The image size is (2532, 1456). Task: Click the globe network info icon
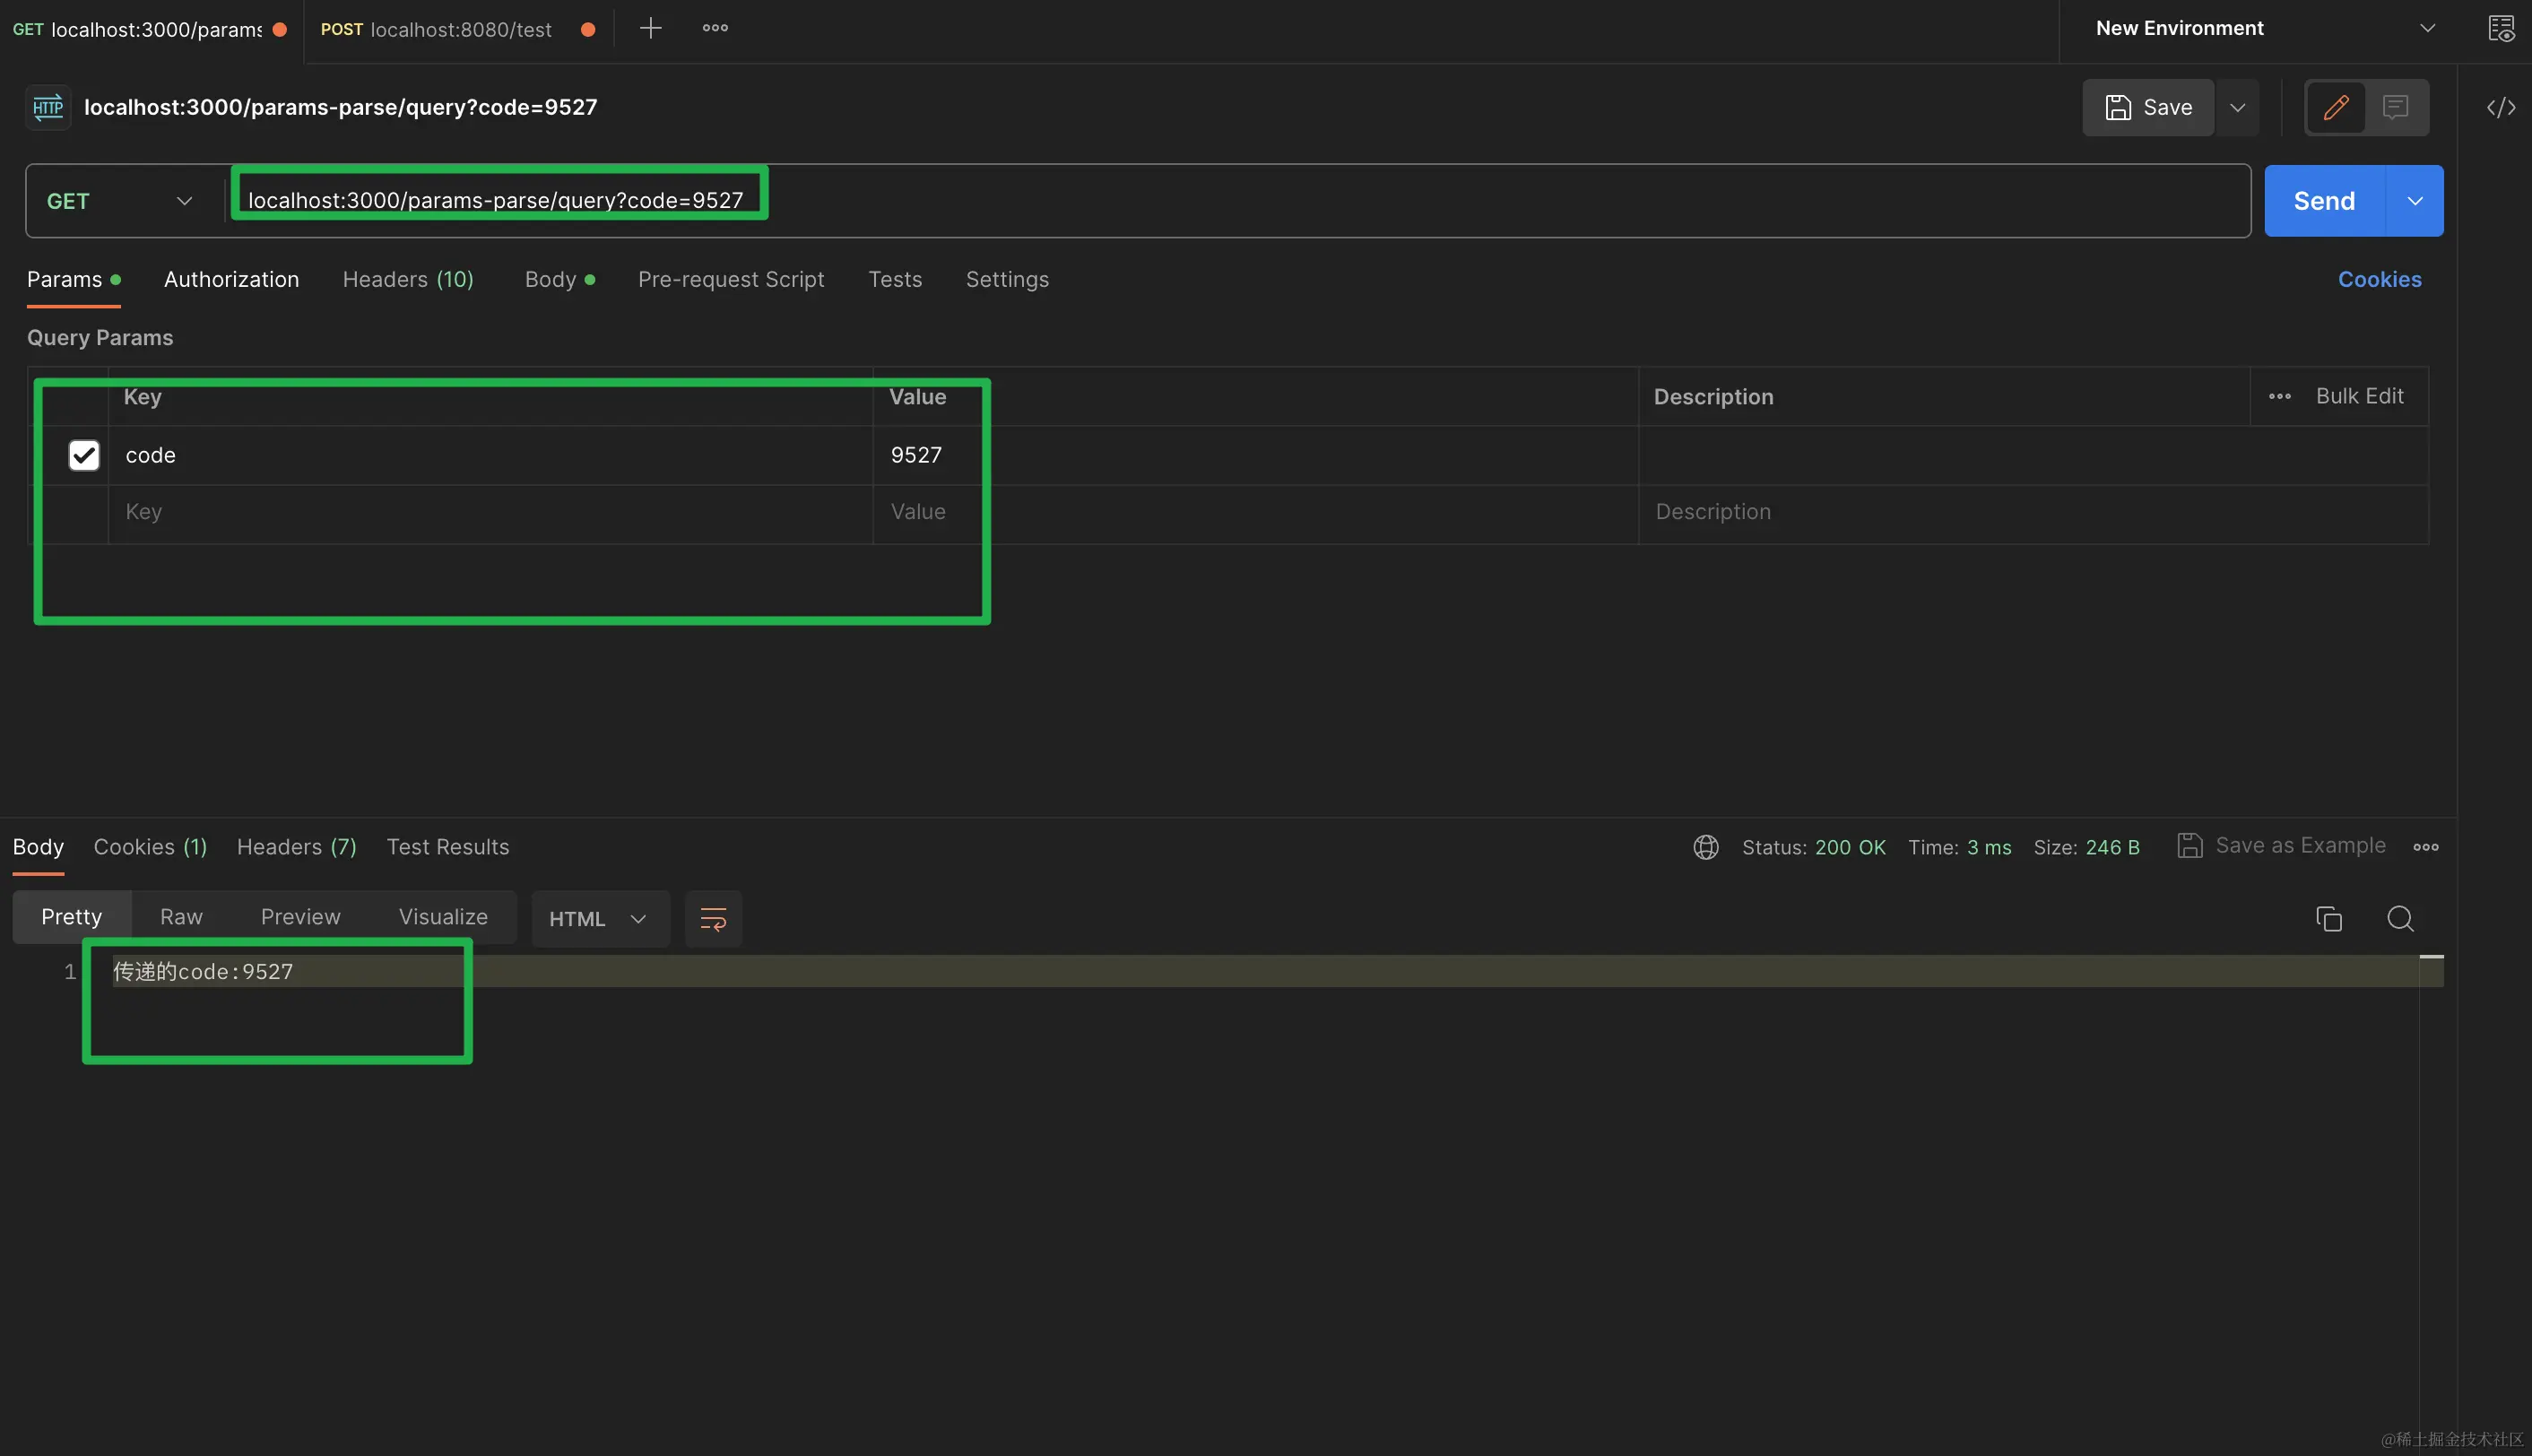pos(1706,847)
